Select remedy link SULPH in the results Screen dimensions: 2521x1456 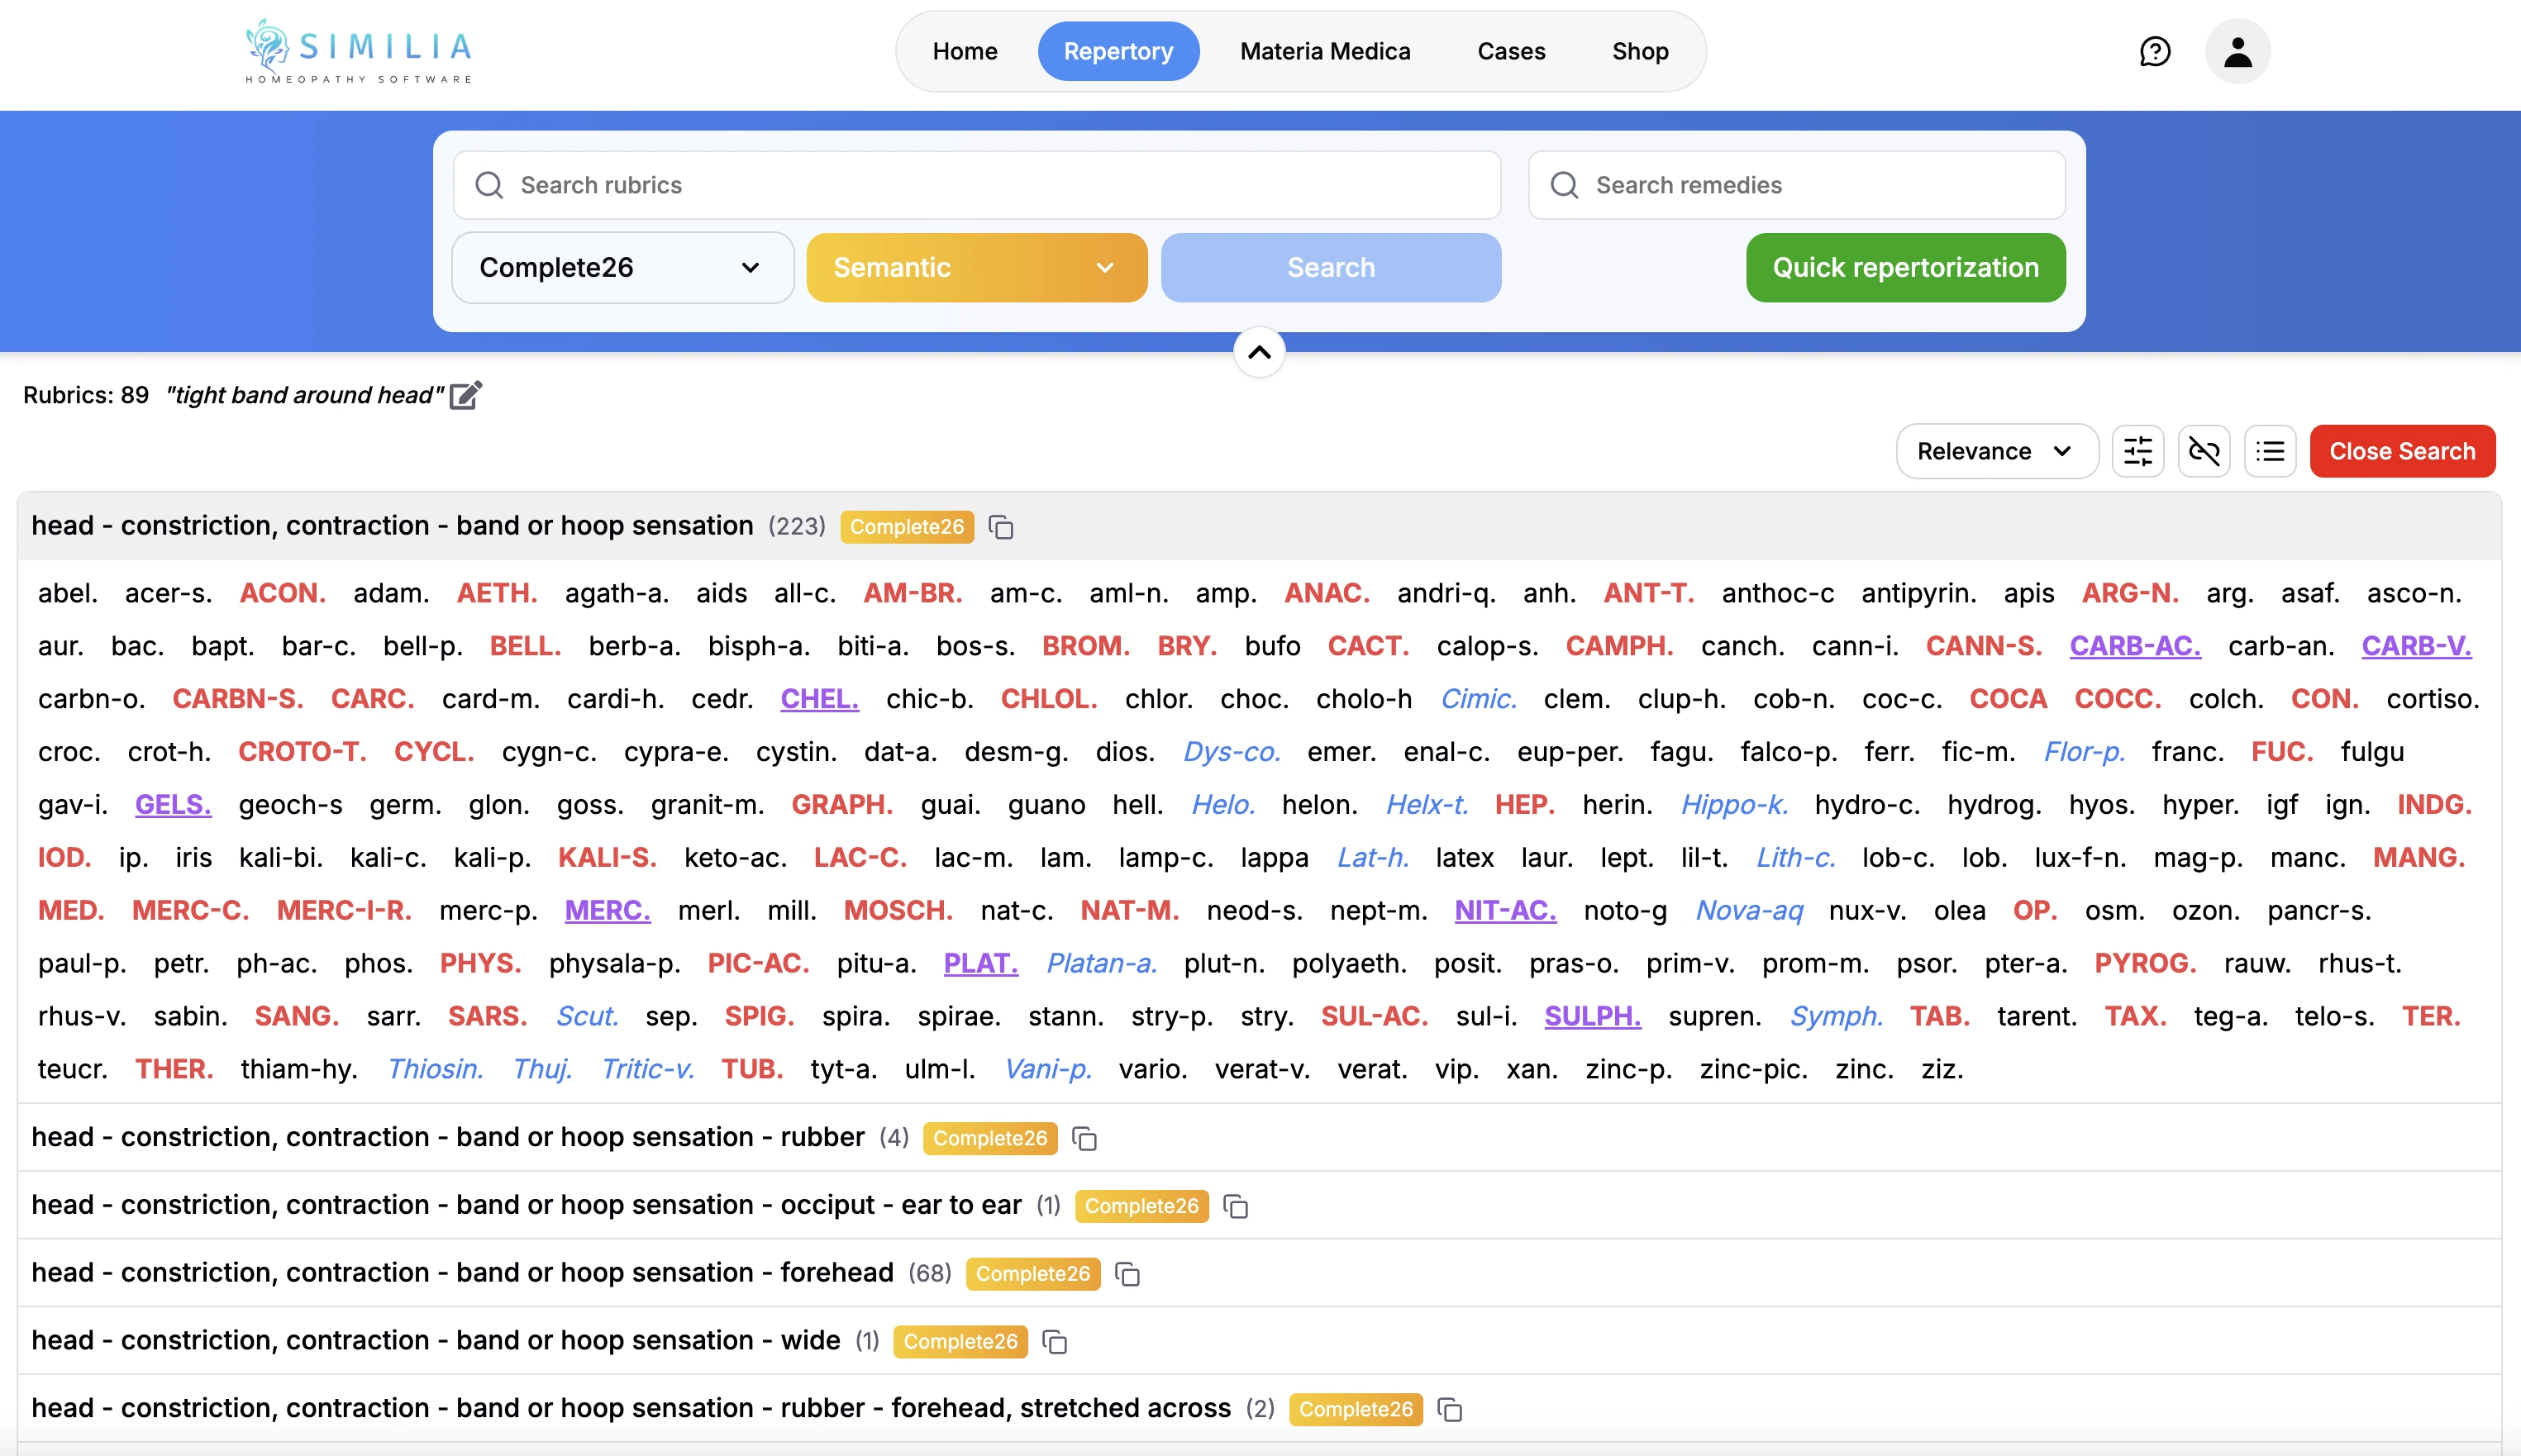tap(1592, 1016)
